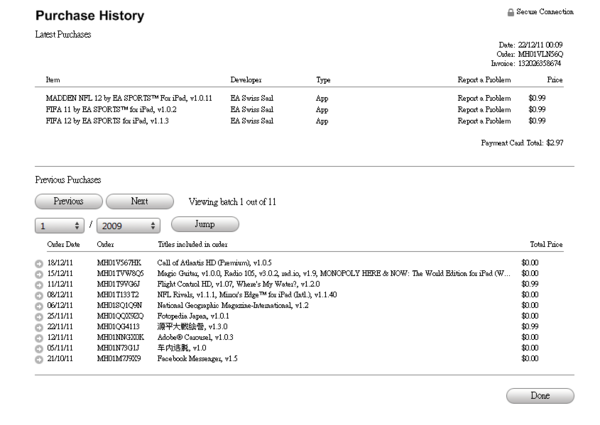Click arrow icon next to 08/12/11 order
The image size is (600, 425).
tap(39, 295)
